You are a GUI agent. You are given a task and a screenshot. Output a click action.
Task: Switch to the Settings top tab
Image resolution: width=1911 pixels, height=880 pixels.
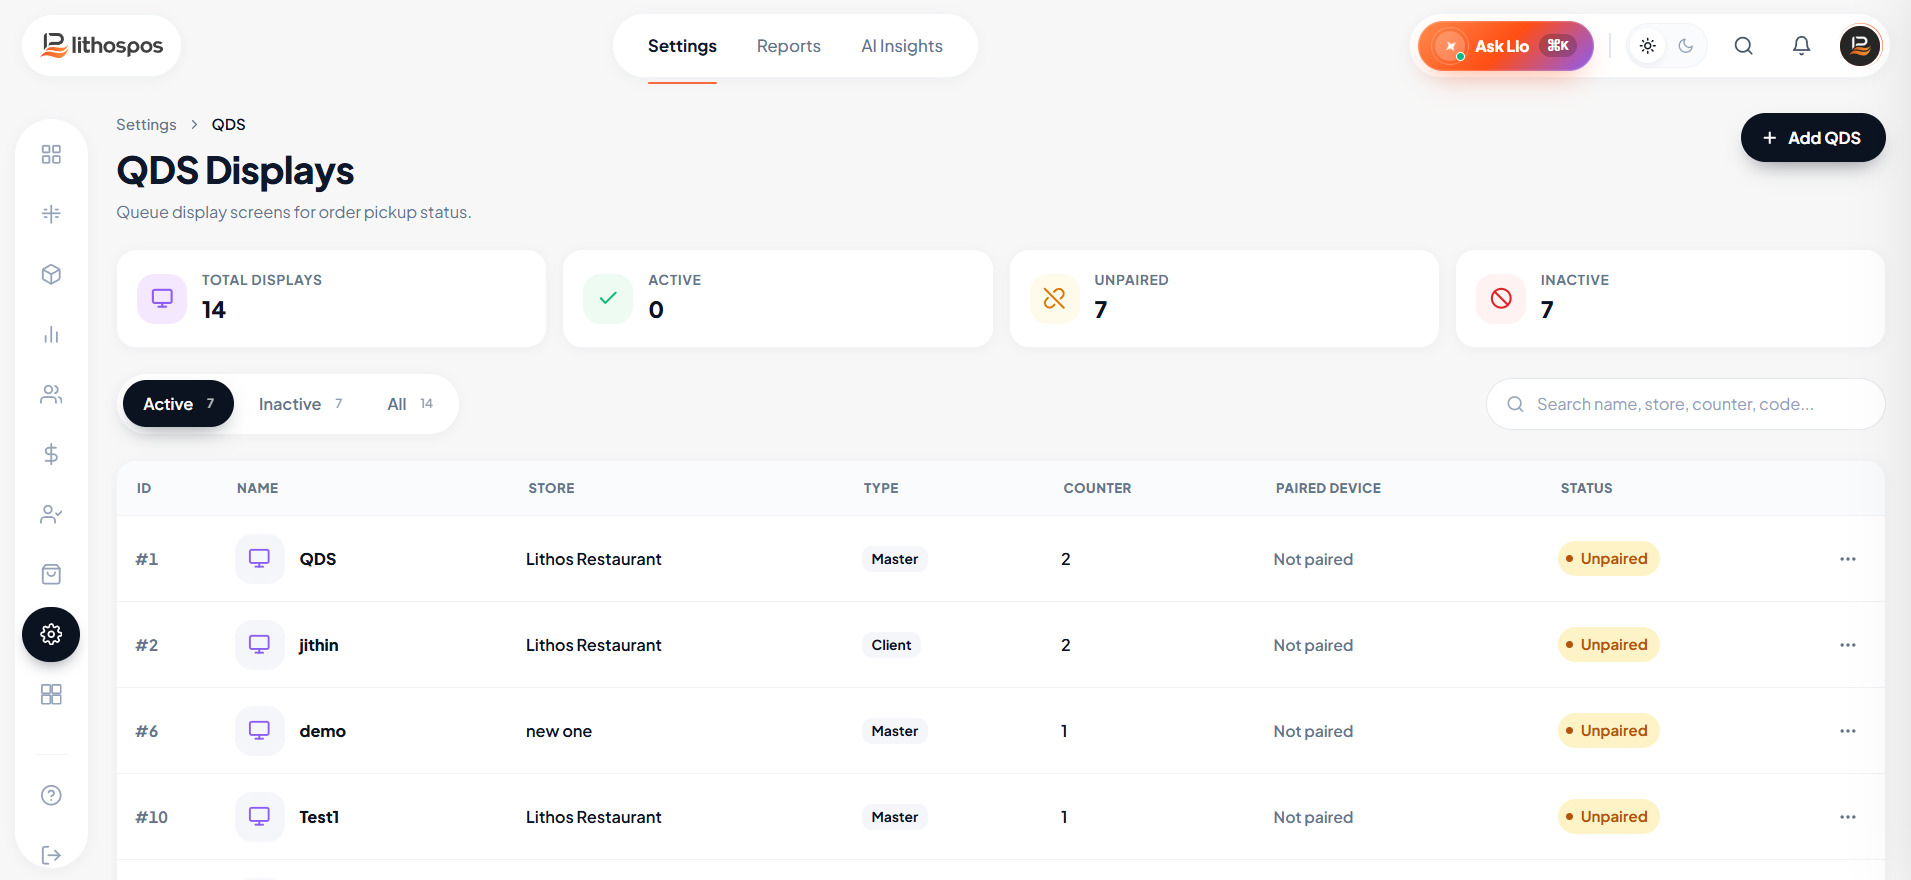click(682, 46)
